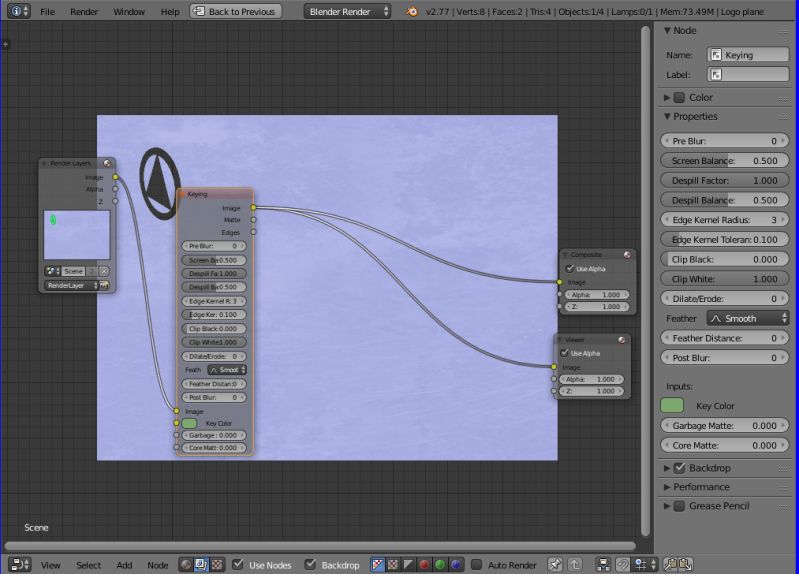Click the pin node tree icon
Image resolution: width=799 pixels, height=574 pixels.
(x=555, y=564)
